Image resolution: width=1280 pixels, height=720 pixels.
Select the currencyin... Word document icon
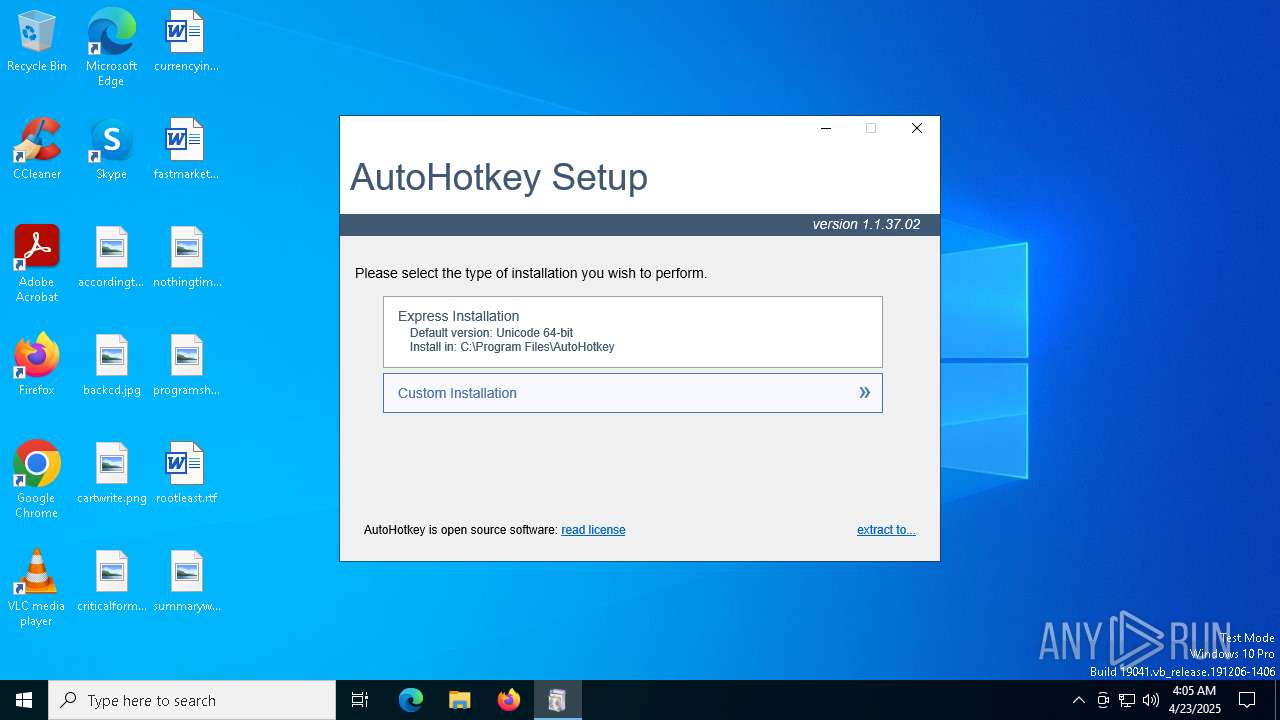(186, 42)
